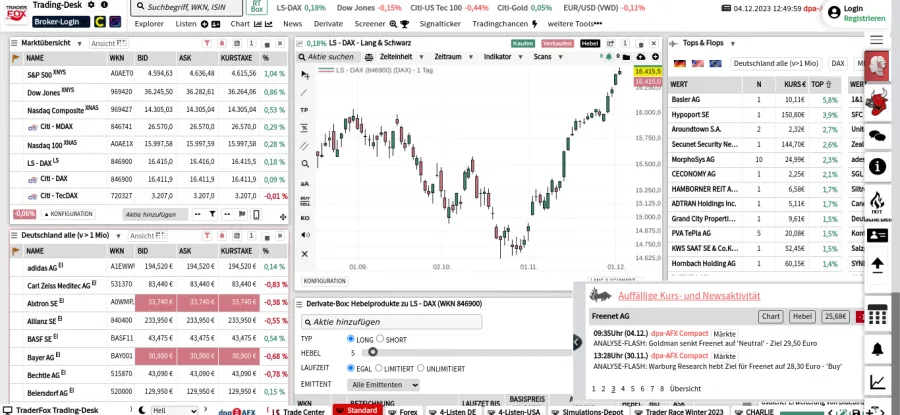Open the Zeiteinheit dropdown
Screen dimensions: 900x415
pyautogui.click(x=401, y=57)
